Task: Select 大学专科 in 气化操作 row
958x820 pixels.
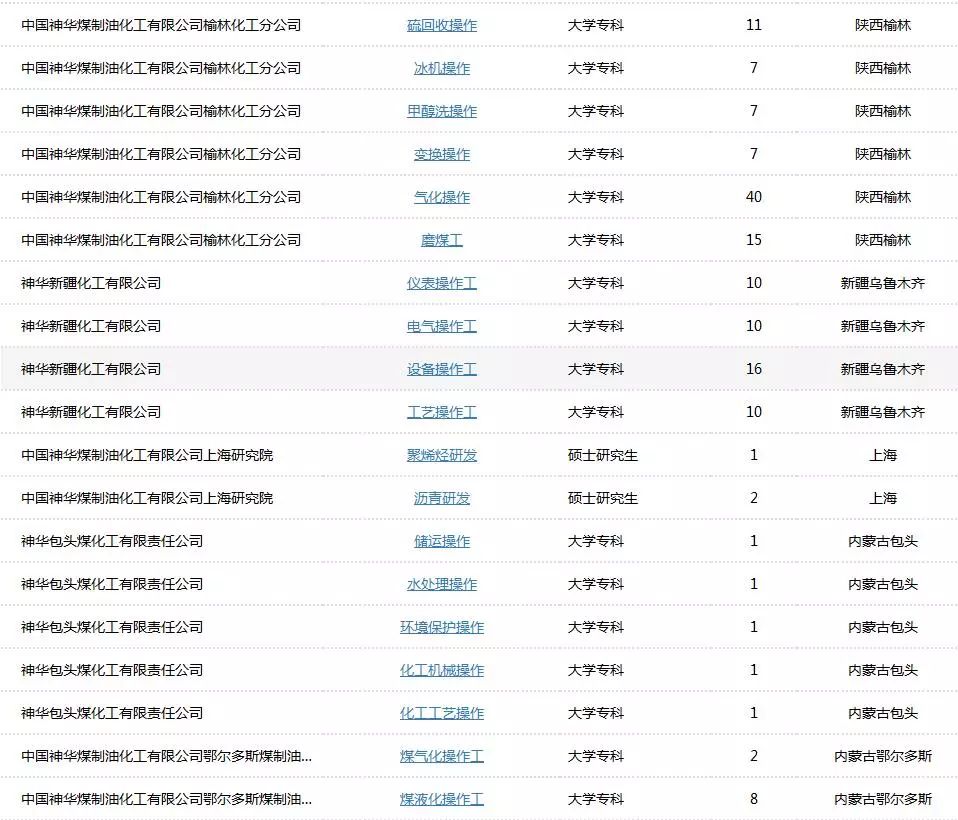Action: click(596, 197)
